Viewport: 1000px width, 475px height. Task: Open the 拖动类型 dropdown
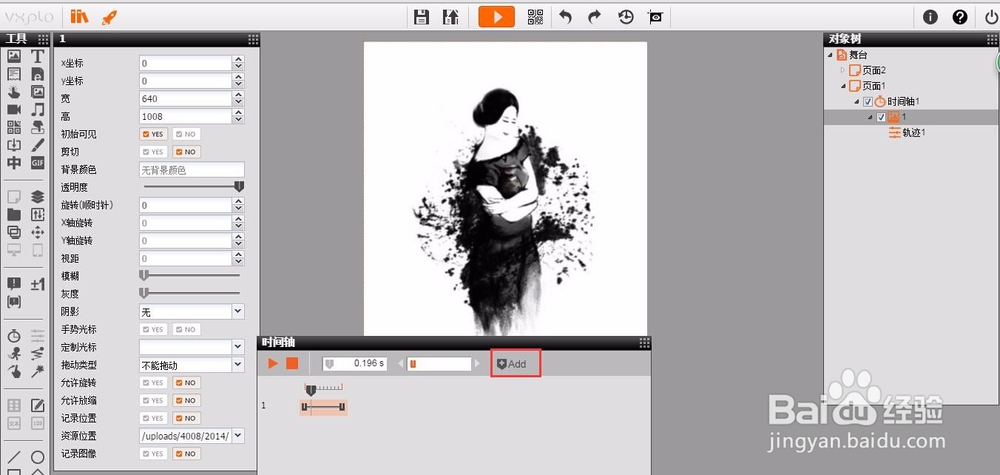pyautogui.click(x=238, y=365)
